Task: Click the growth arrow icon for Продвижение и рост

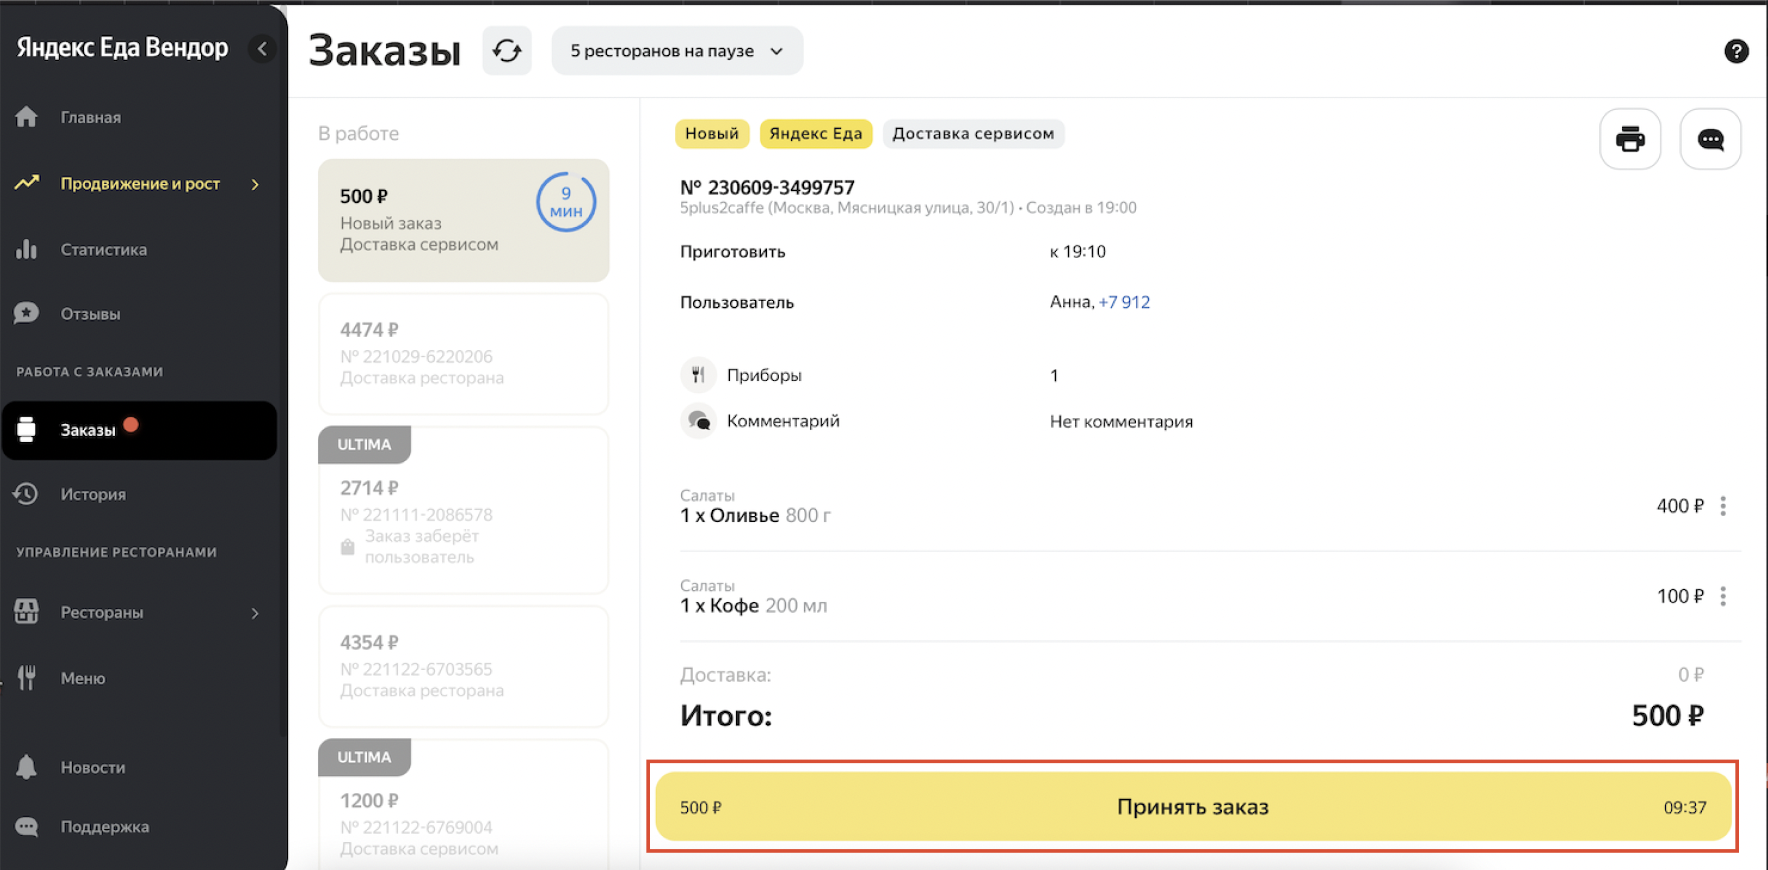Action: pyautogui.click(x=27, y=183)
